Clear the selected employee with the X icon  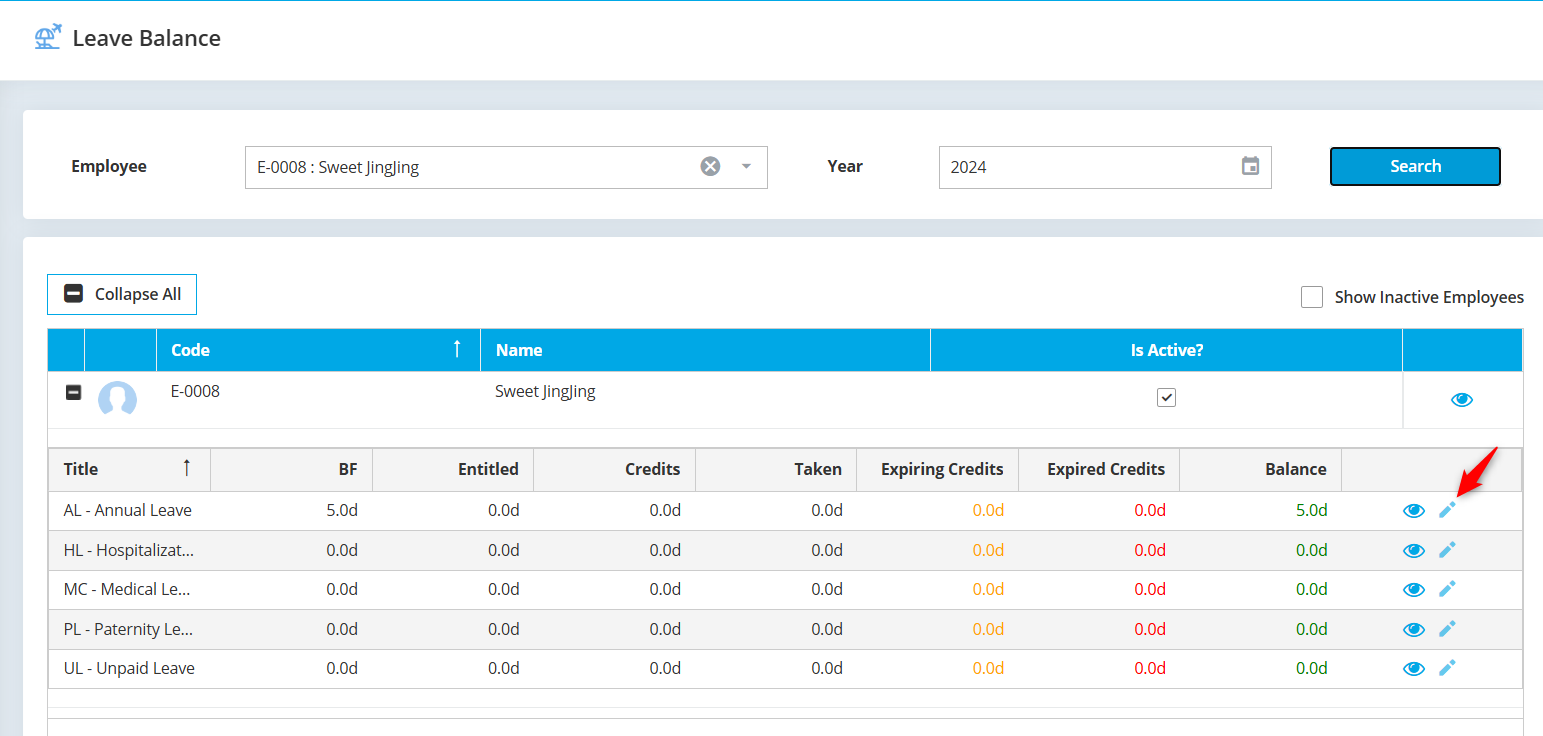coord(710,166)
